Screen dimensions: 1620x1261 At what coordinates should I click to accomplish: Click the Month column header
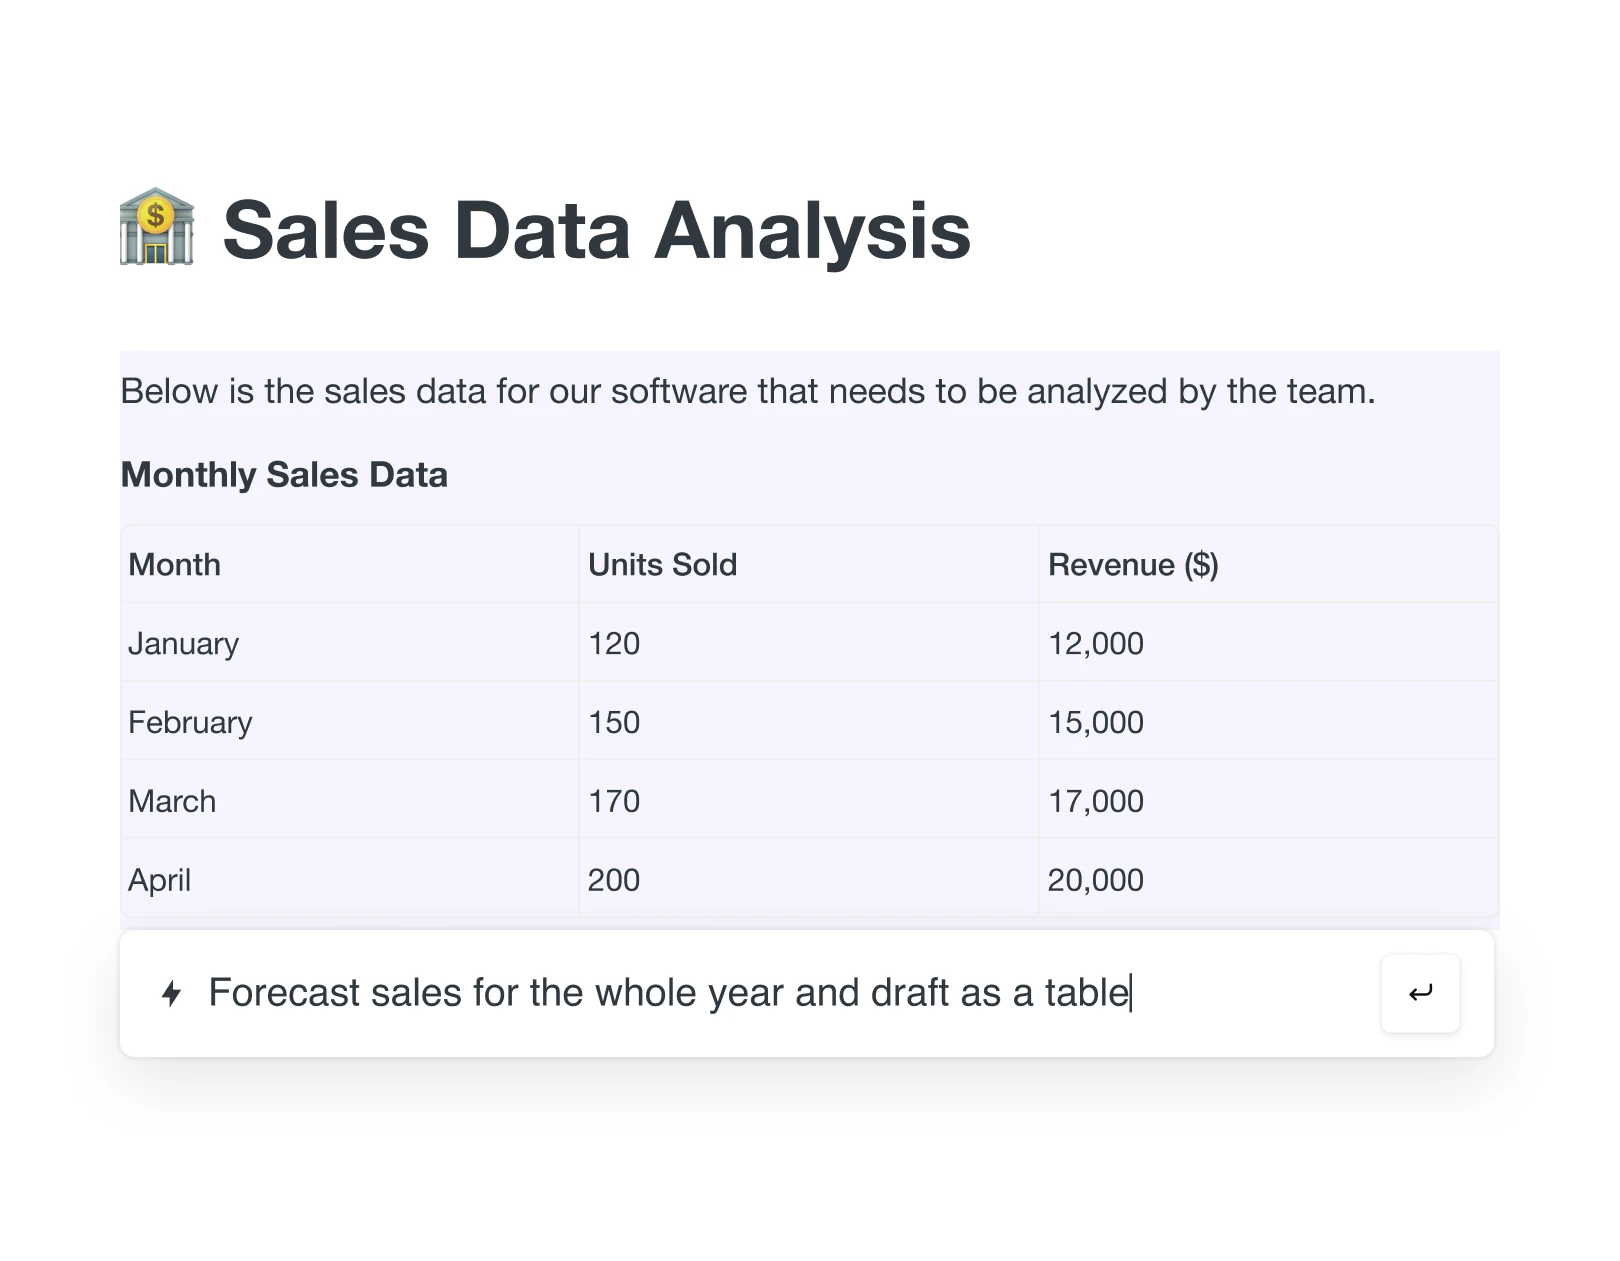point(174,564)
